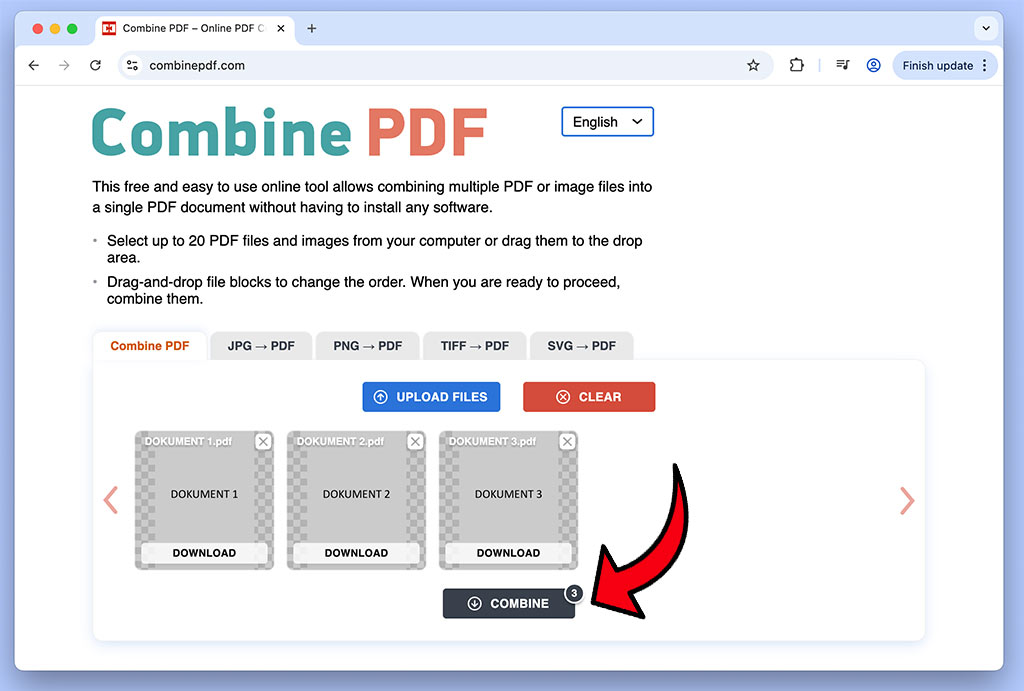Switch to the TIFF → PDF tab

(474, 345)
